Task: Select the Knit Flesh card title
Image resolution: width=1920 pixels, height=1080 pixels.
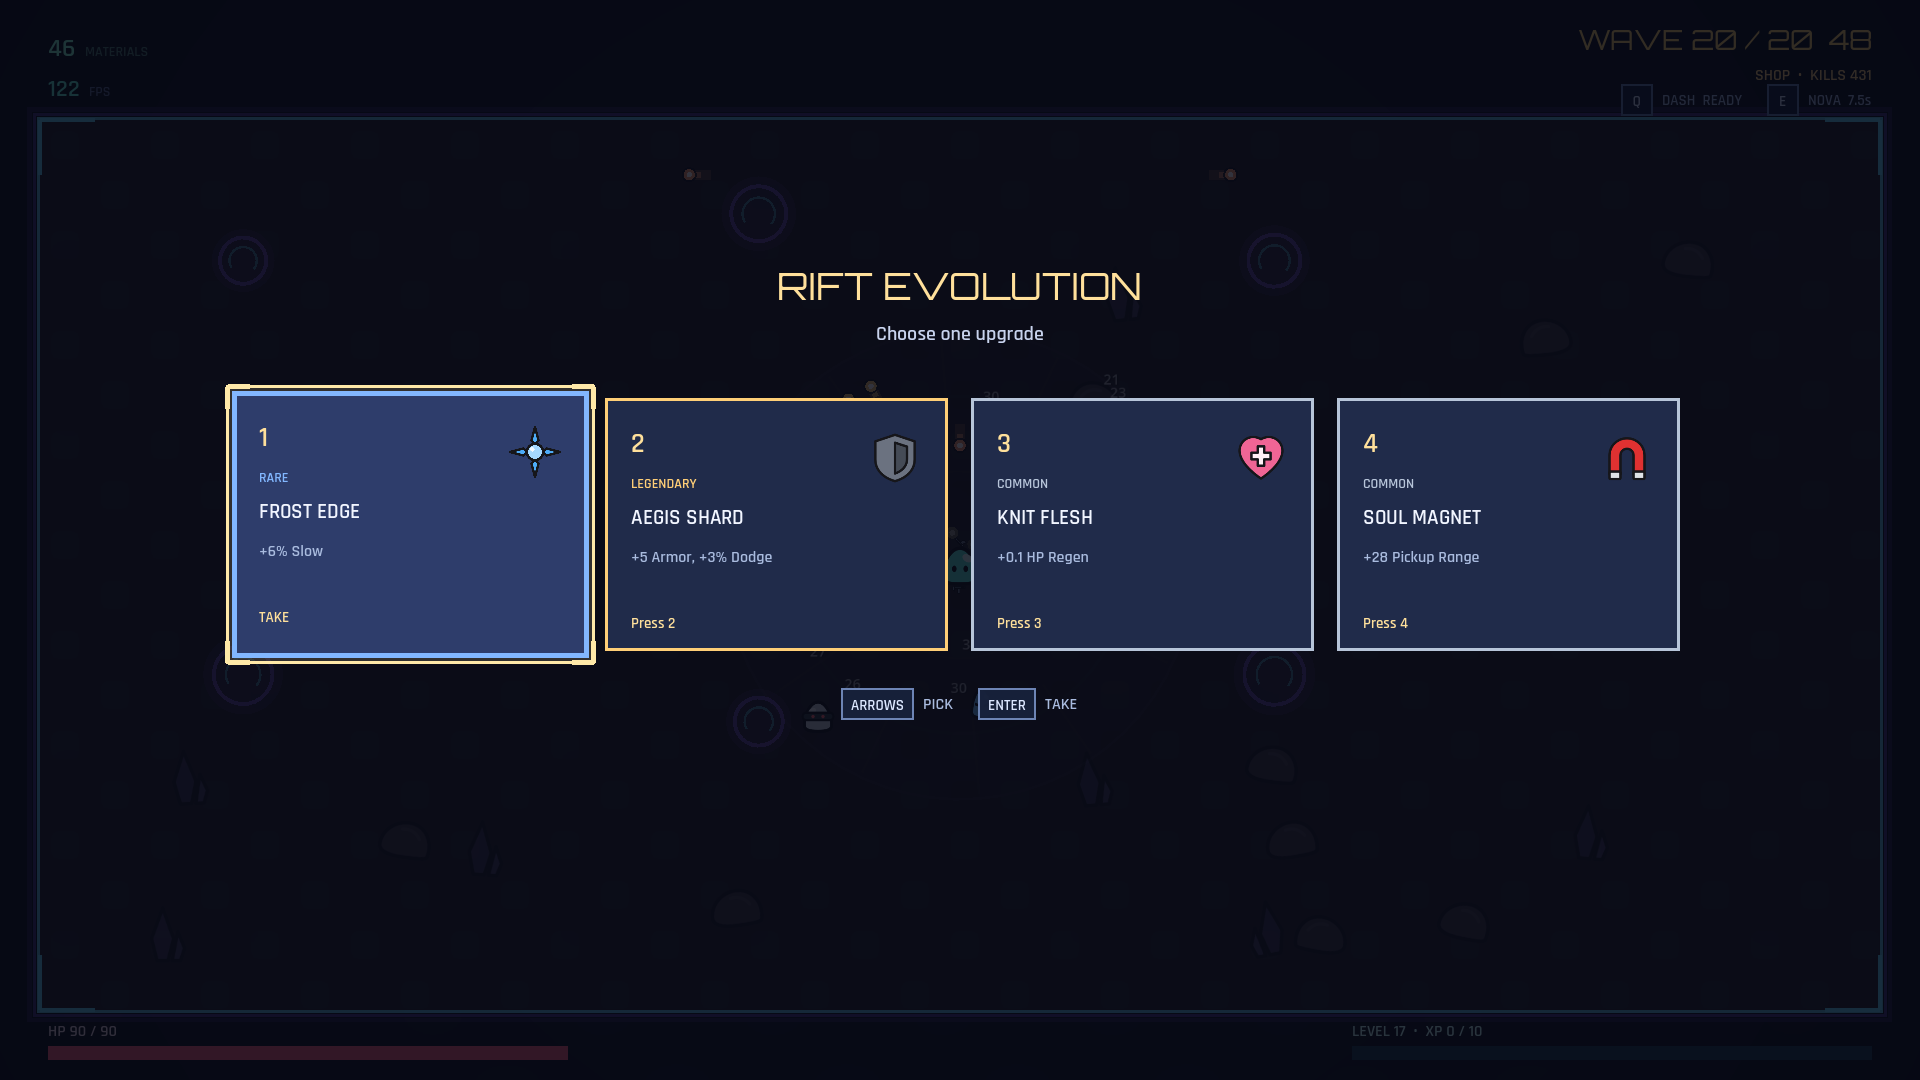Action: coord(1045,517)
